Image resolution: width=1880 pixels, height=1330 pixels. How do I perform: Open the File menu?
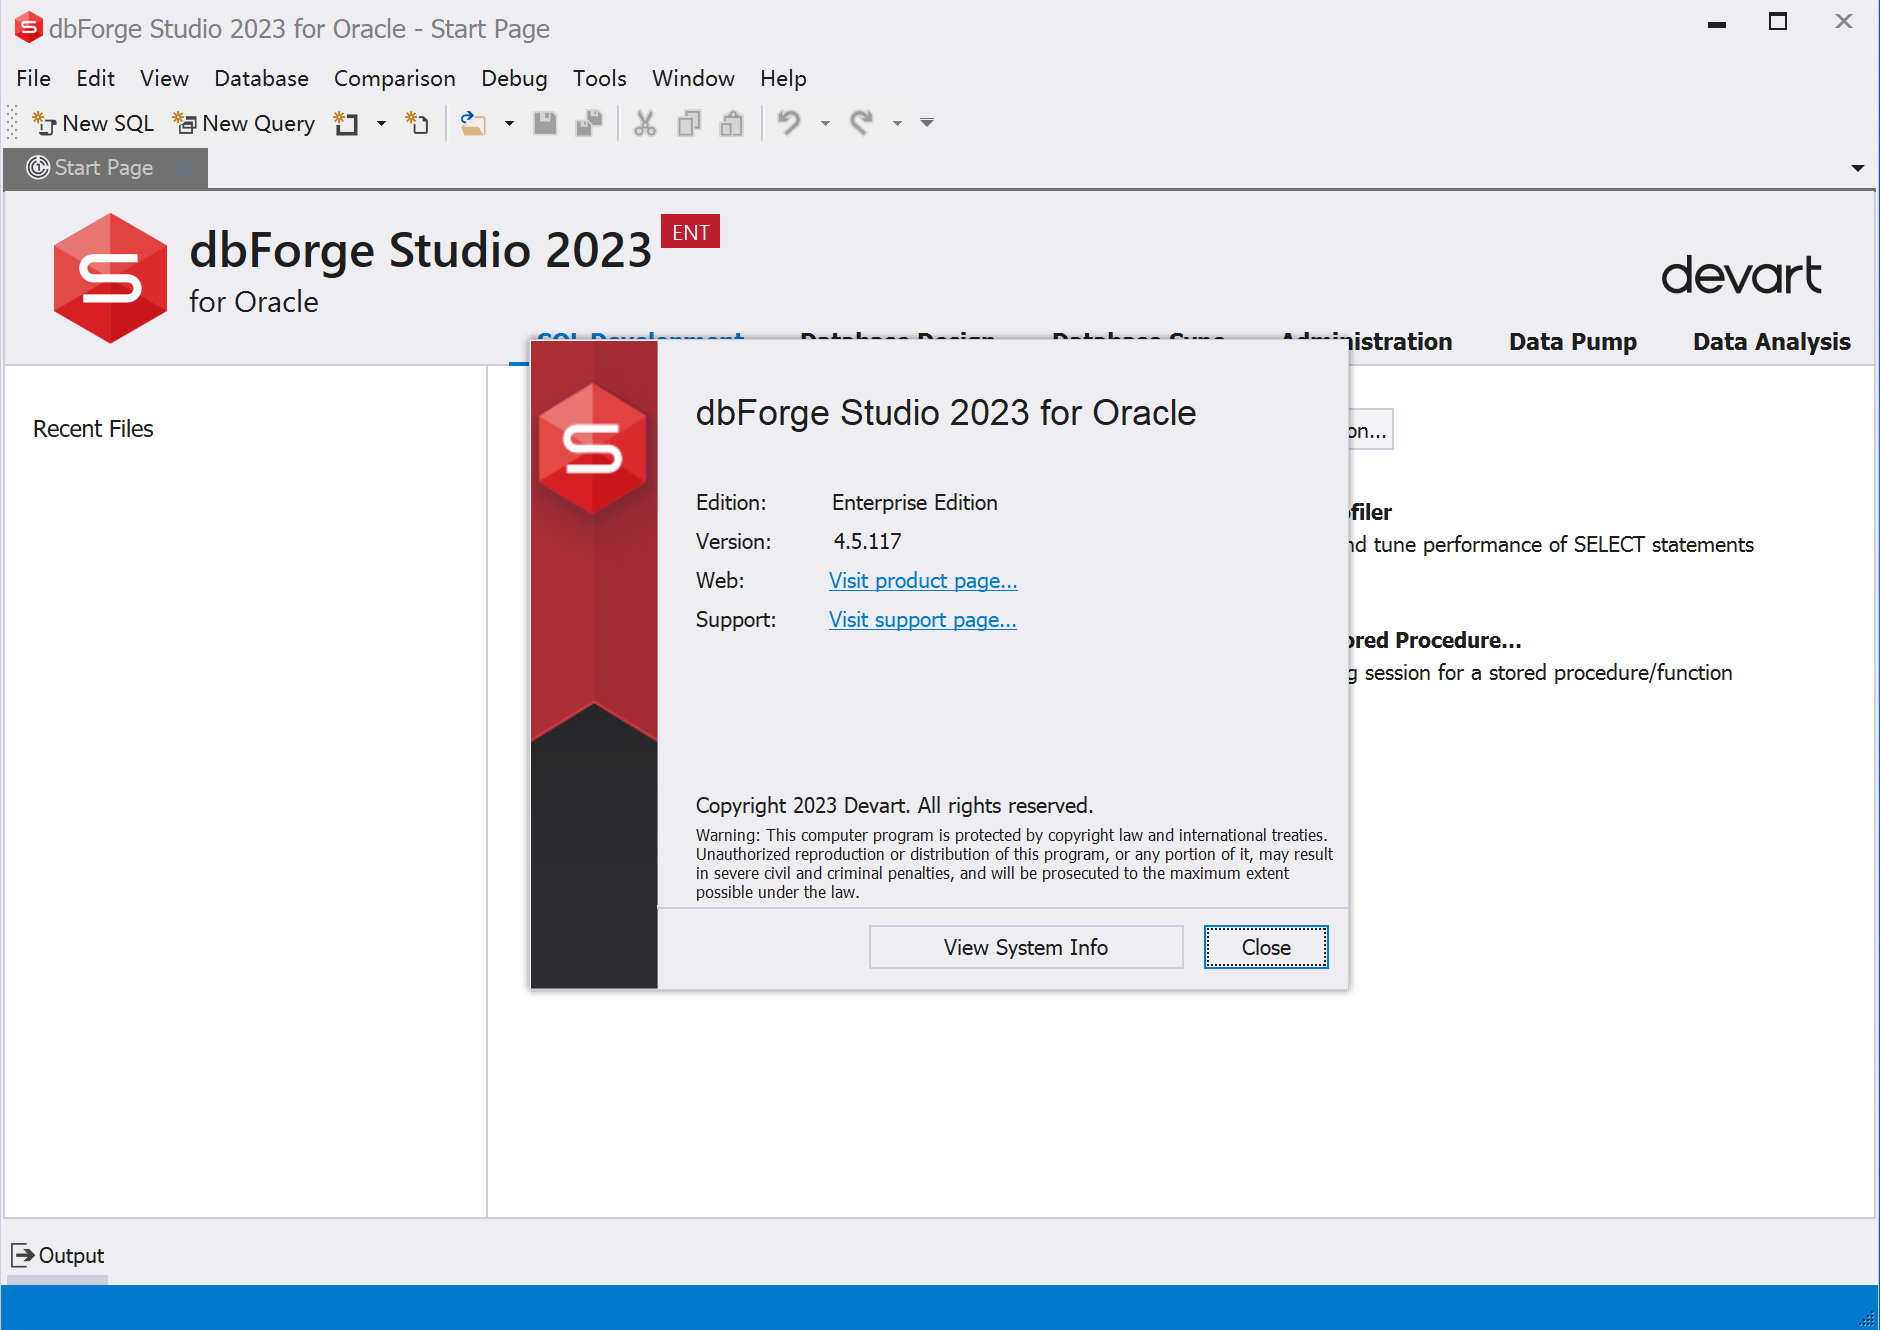pyautogui.click(x=33, y=78)
